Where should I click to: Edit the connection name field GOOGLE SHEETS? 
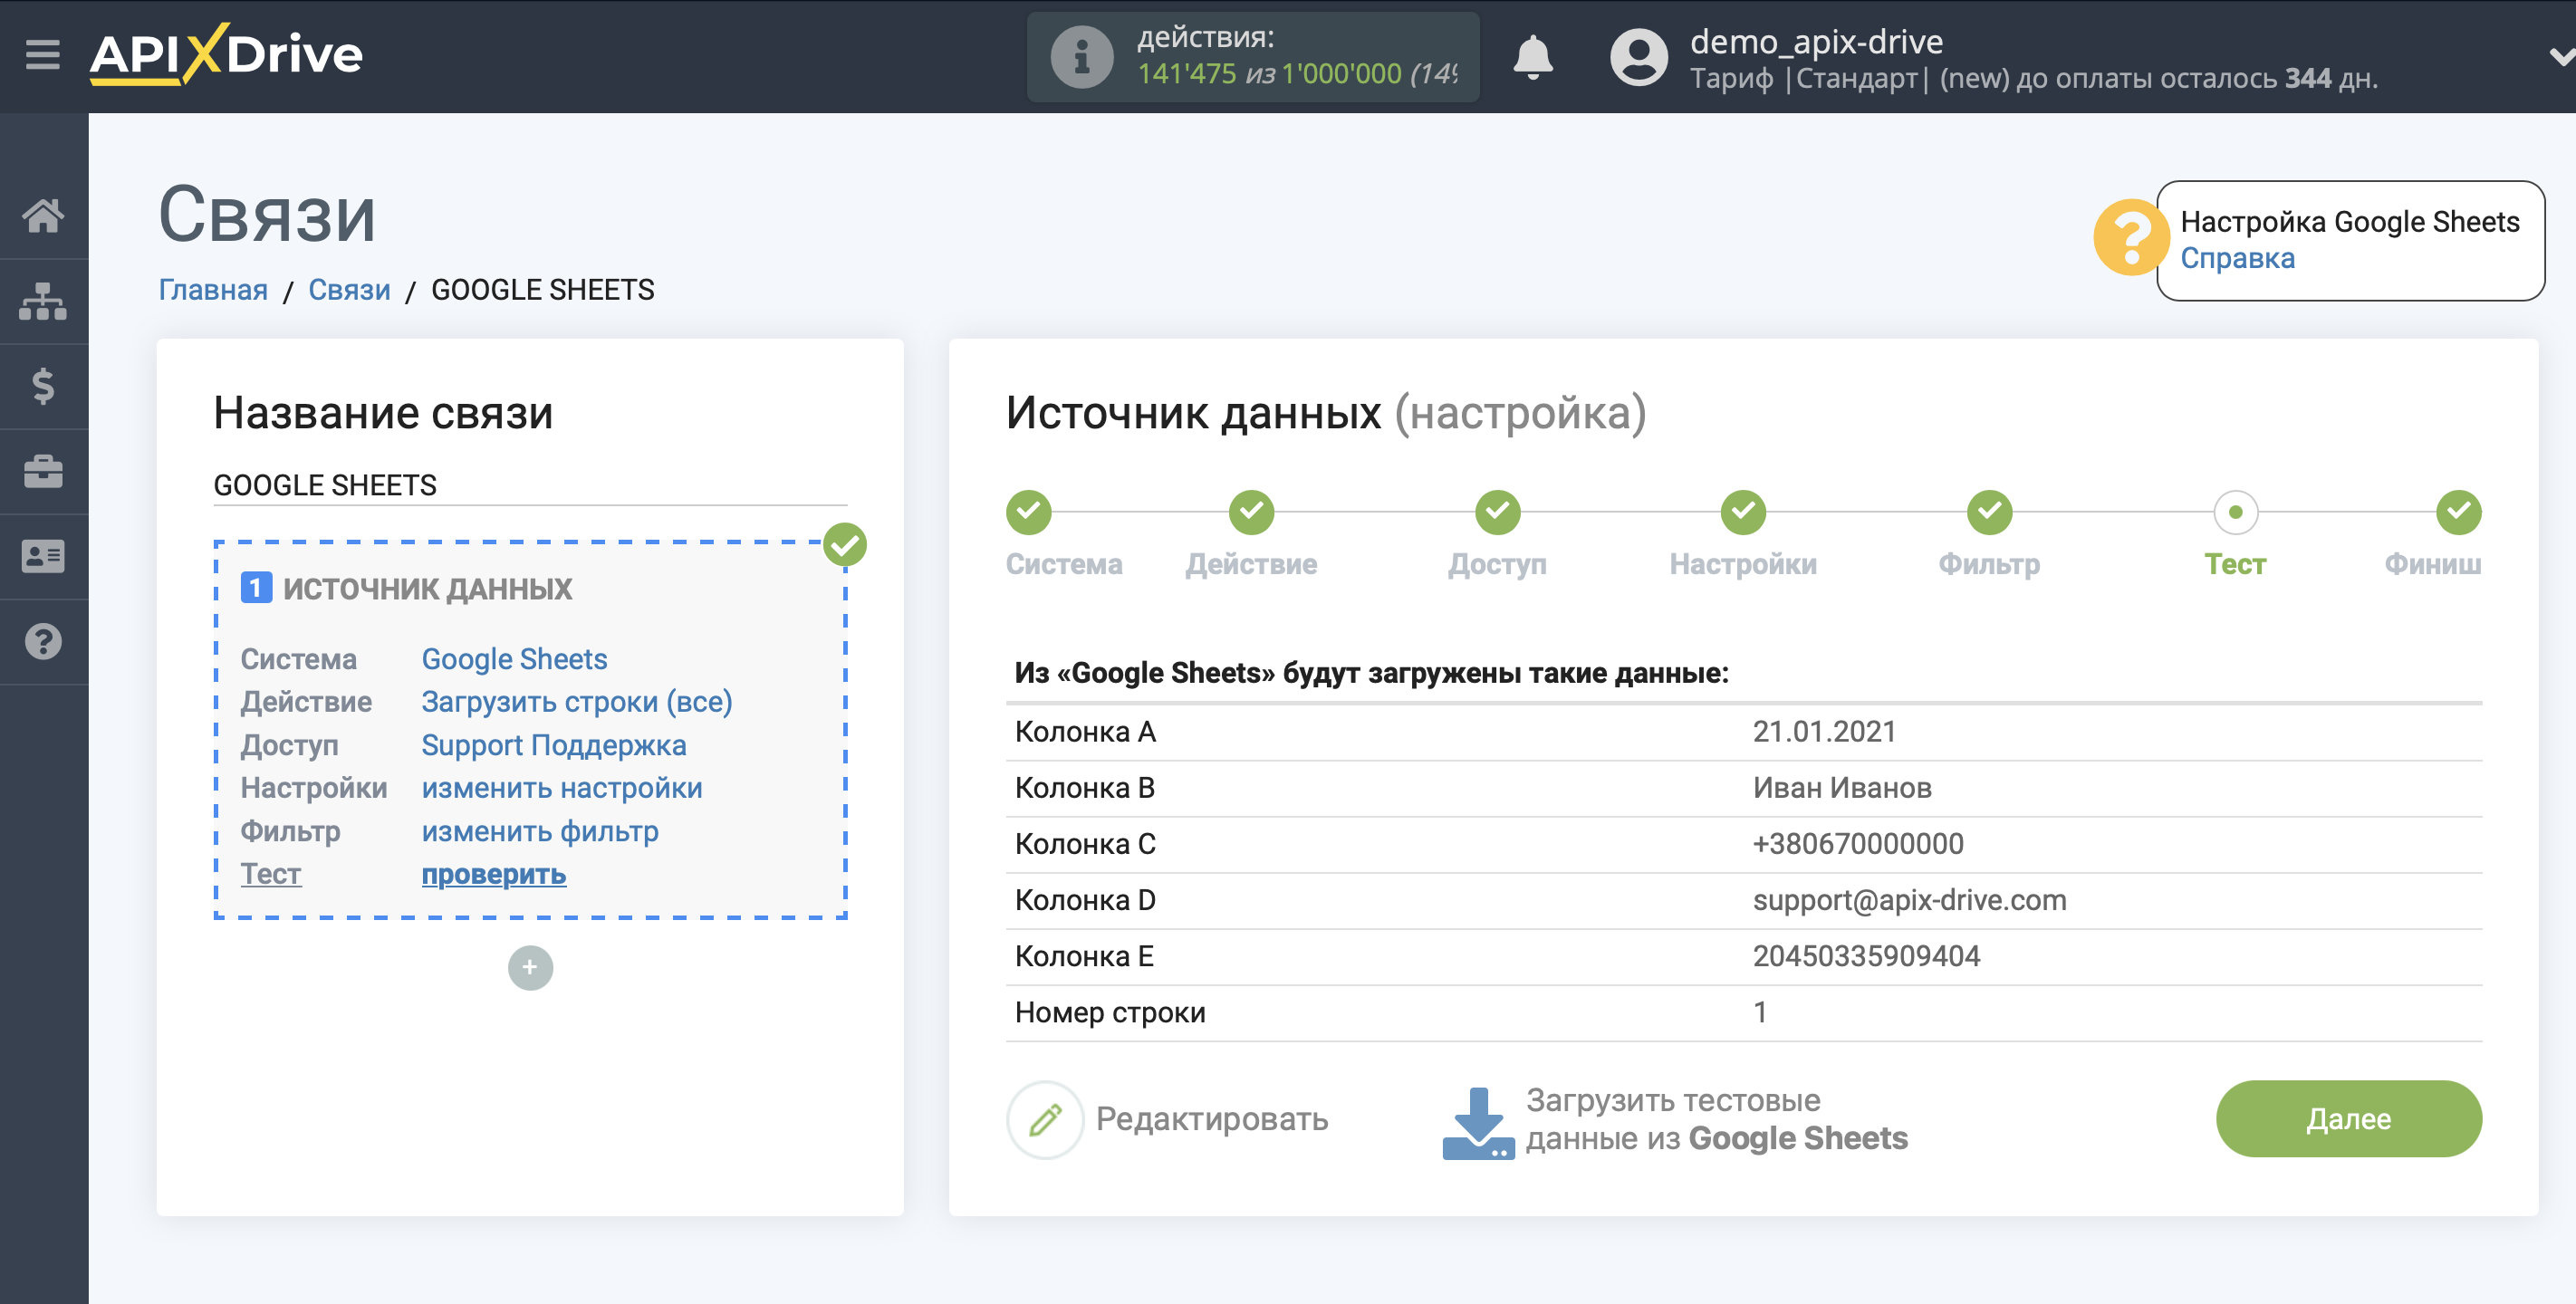pyautogui.click(x=530, y=485)
